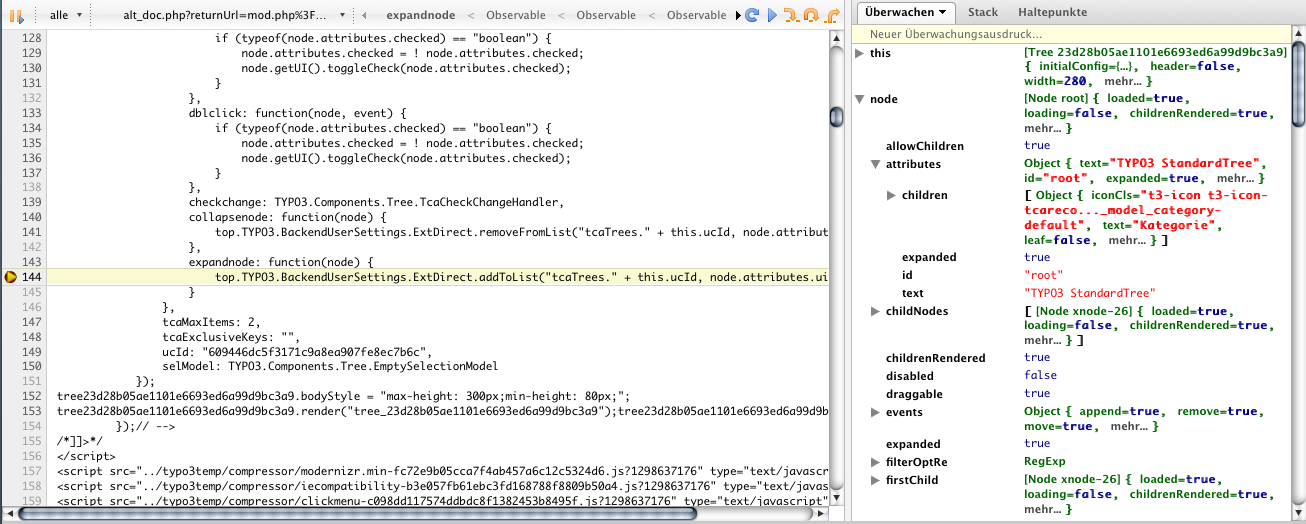Toggle a breakpoint on line number 130
Image resolution: width=1306 pixels, height=524 pixels.
coord(33,69)
